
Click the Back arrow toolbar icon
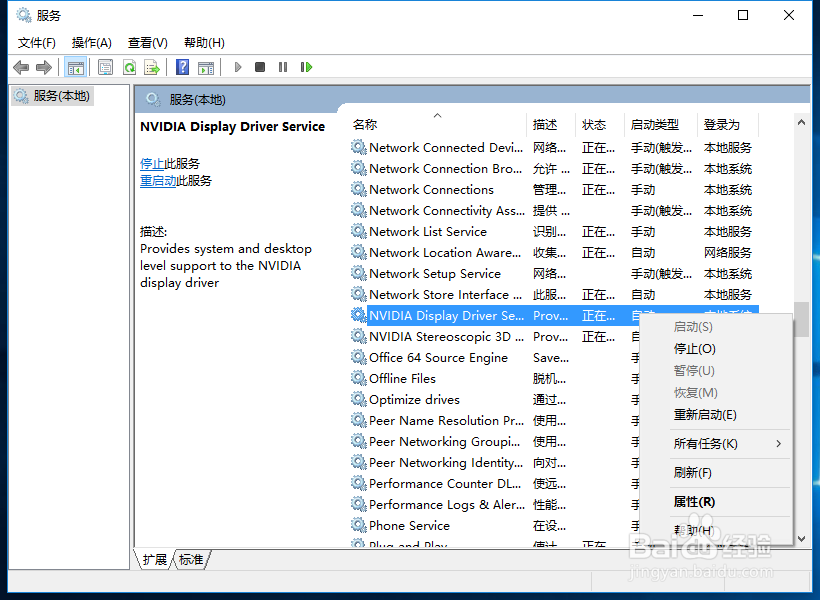pyautogui.click(x=21, y=67)
